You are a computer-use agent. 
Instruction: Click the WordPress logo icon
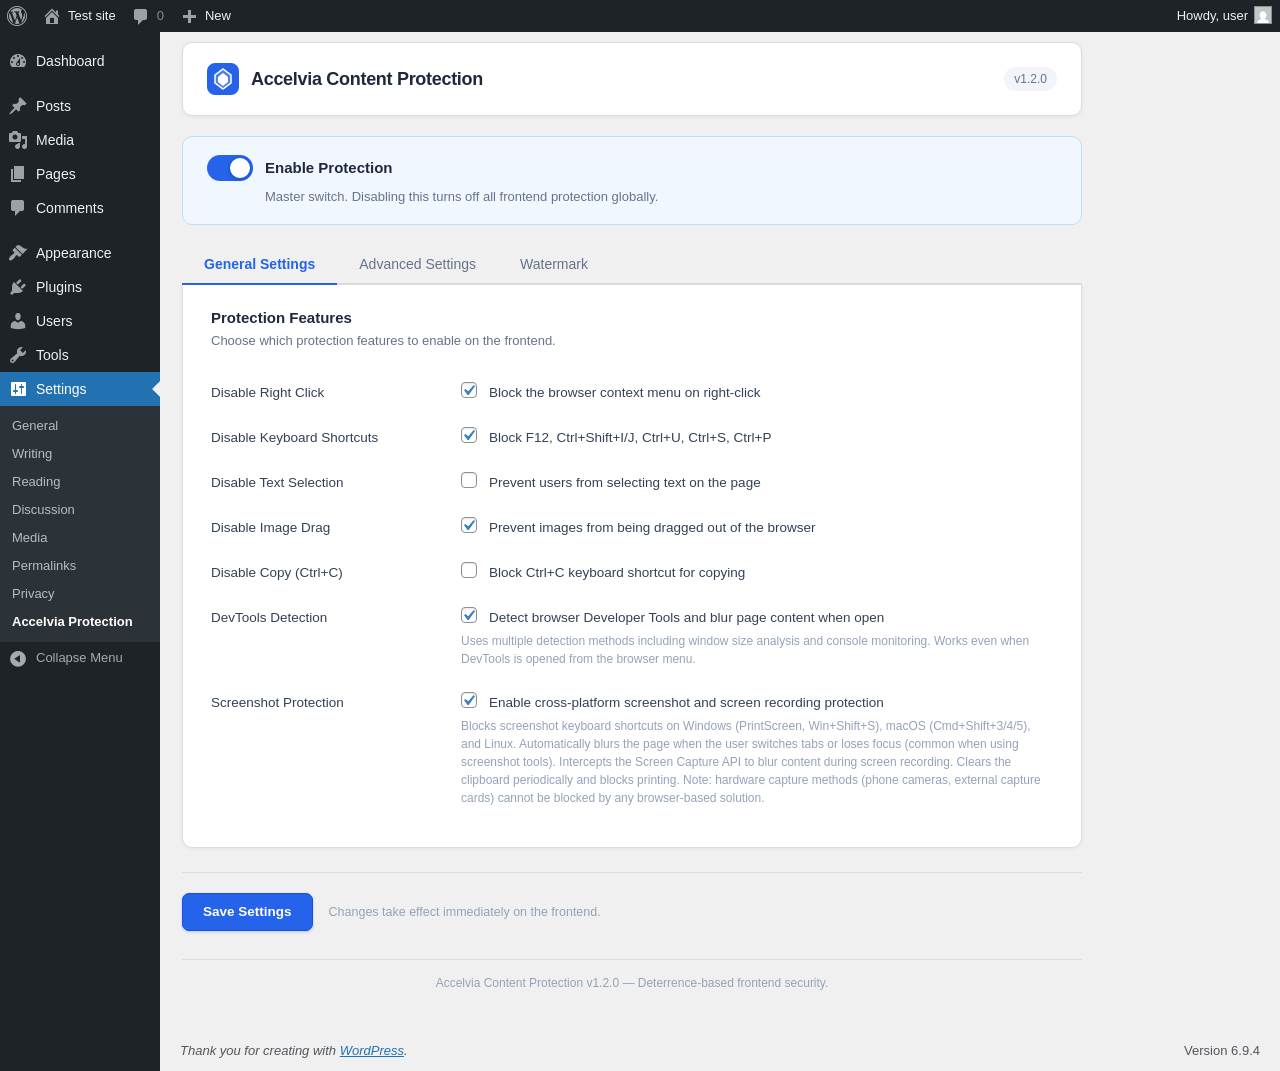pos(17,16)
